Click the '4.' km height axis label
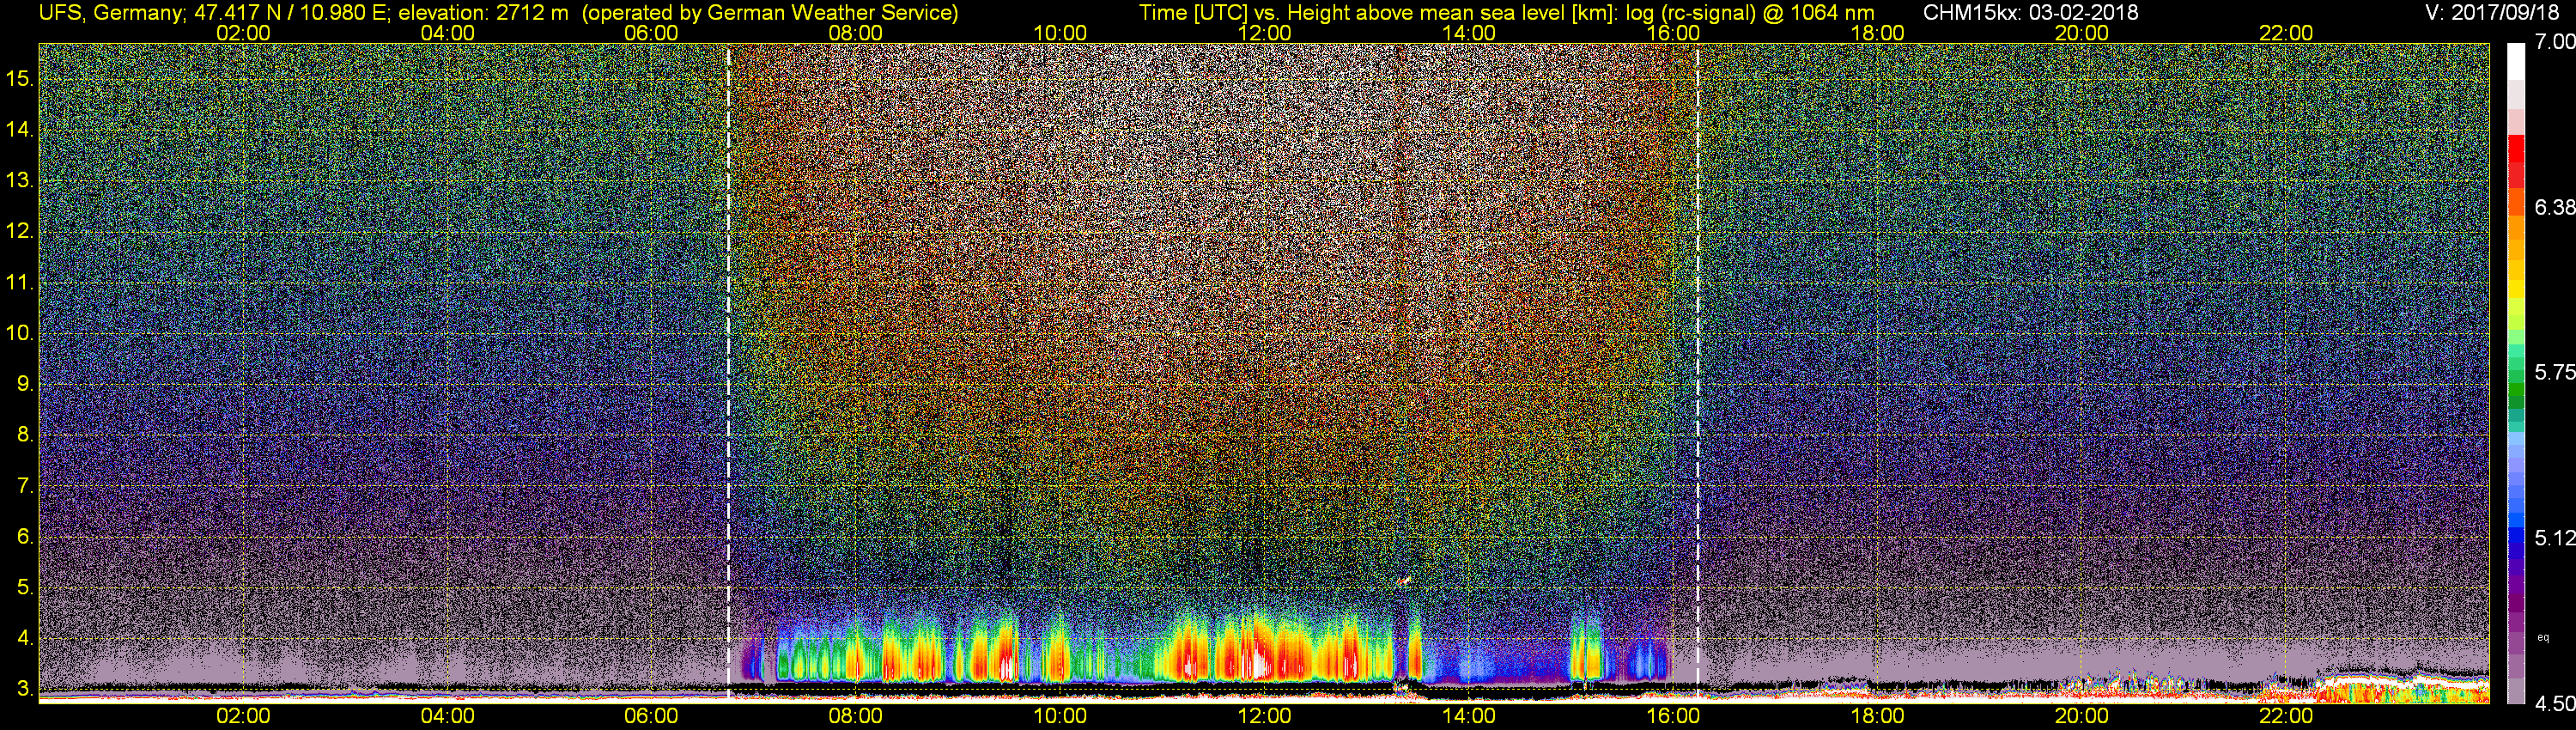This screenshot has height=730, width=2576. click(25, 638)
